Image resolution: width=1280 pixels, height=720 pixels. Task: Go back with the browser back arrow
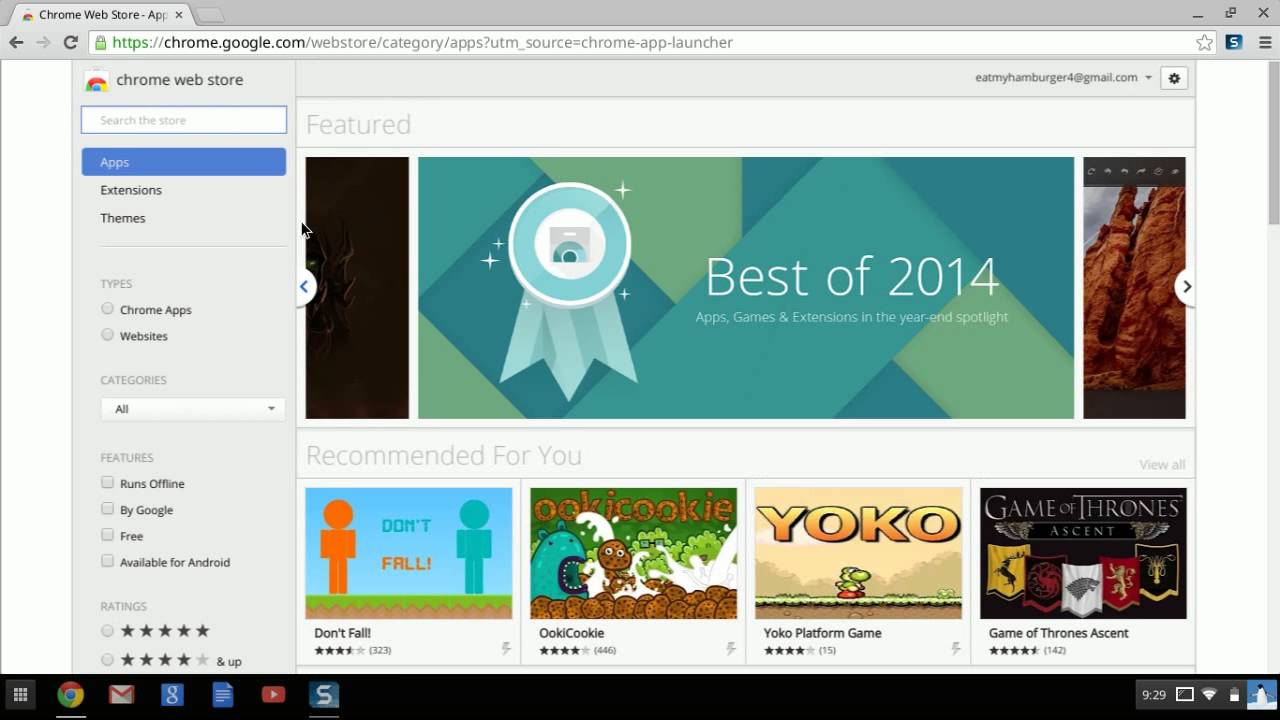point(16,42)
